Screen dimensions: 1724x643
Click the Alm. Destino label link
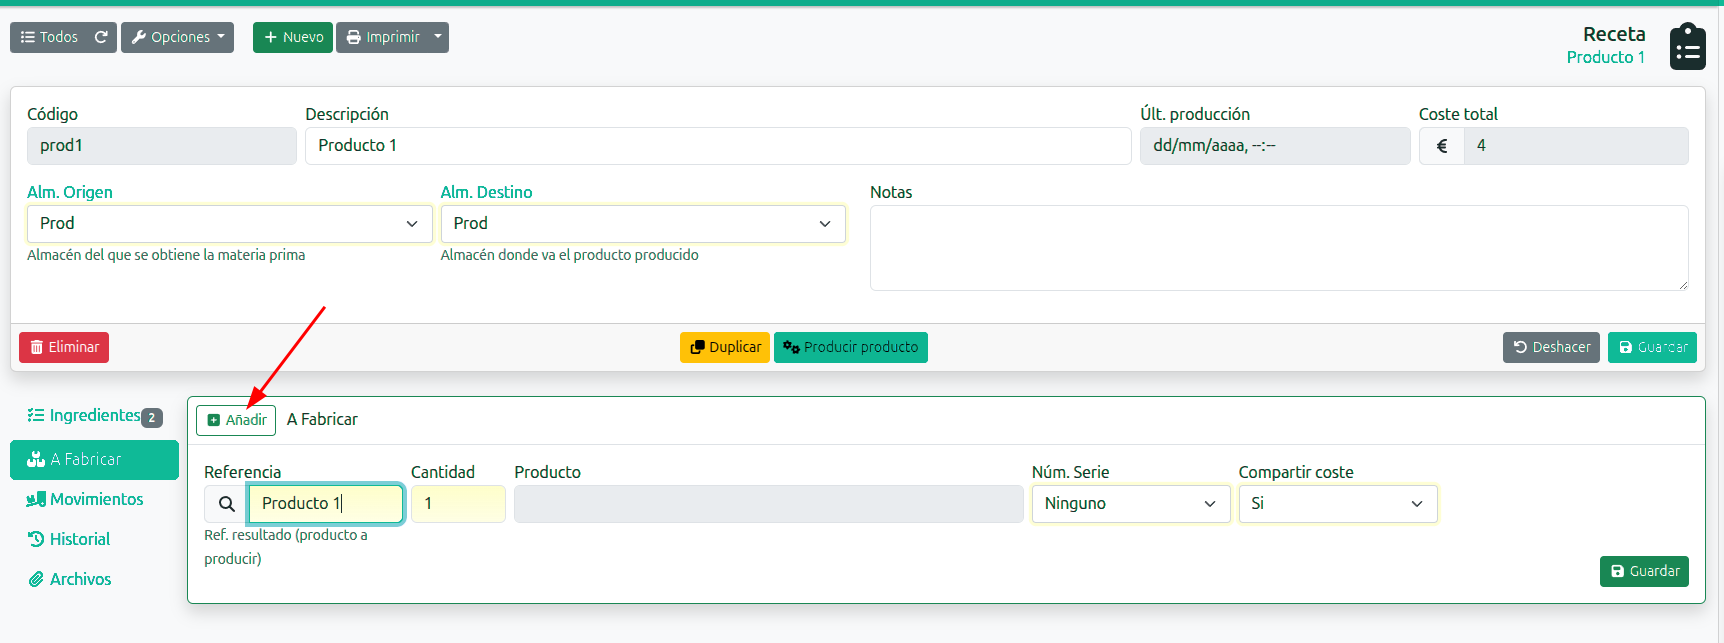coord(486,192)
